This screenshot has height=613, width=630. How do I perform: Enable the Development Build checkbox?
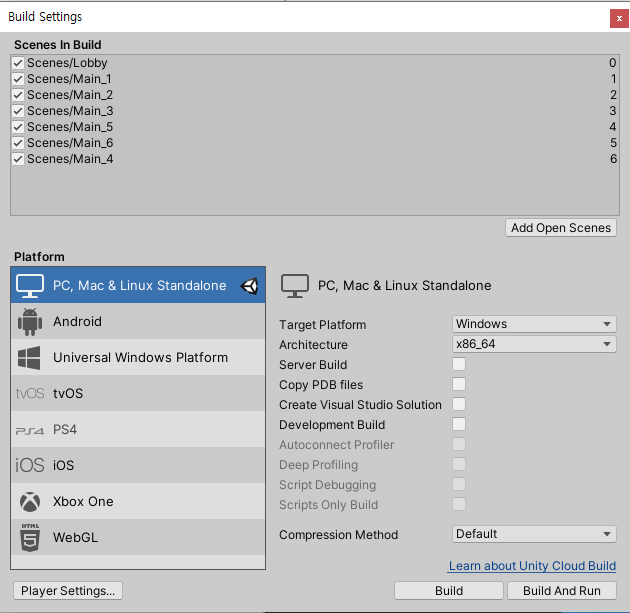(459, 424)
